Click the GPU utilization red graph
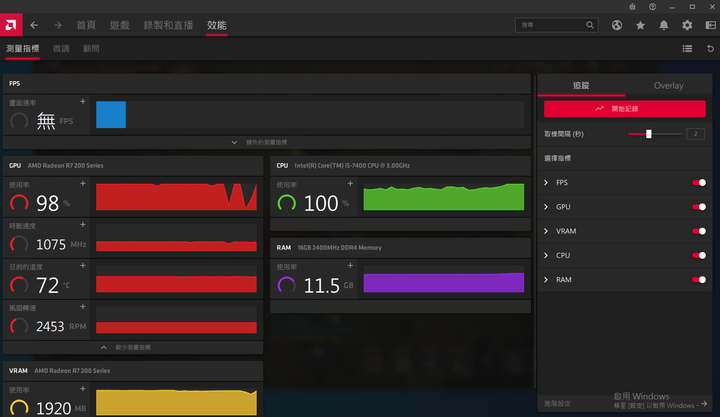 (x=176, y=197)
